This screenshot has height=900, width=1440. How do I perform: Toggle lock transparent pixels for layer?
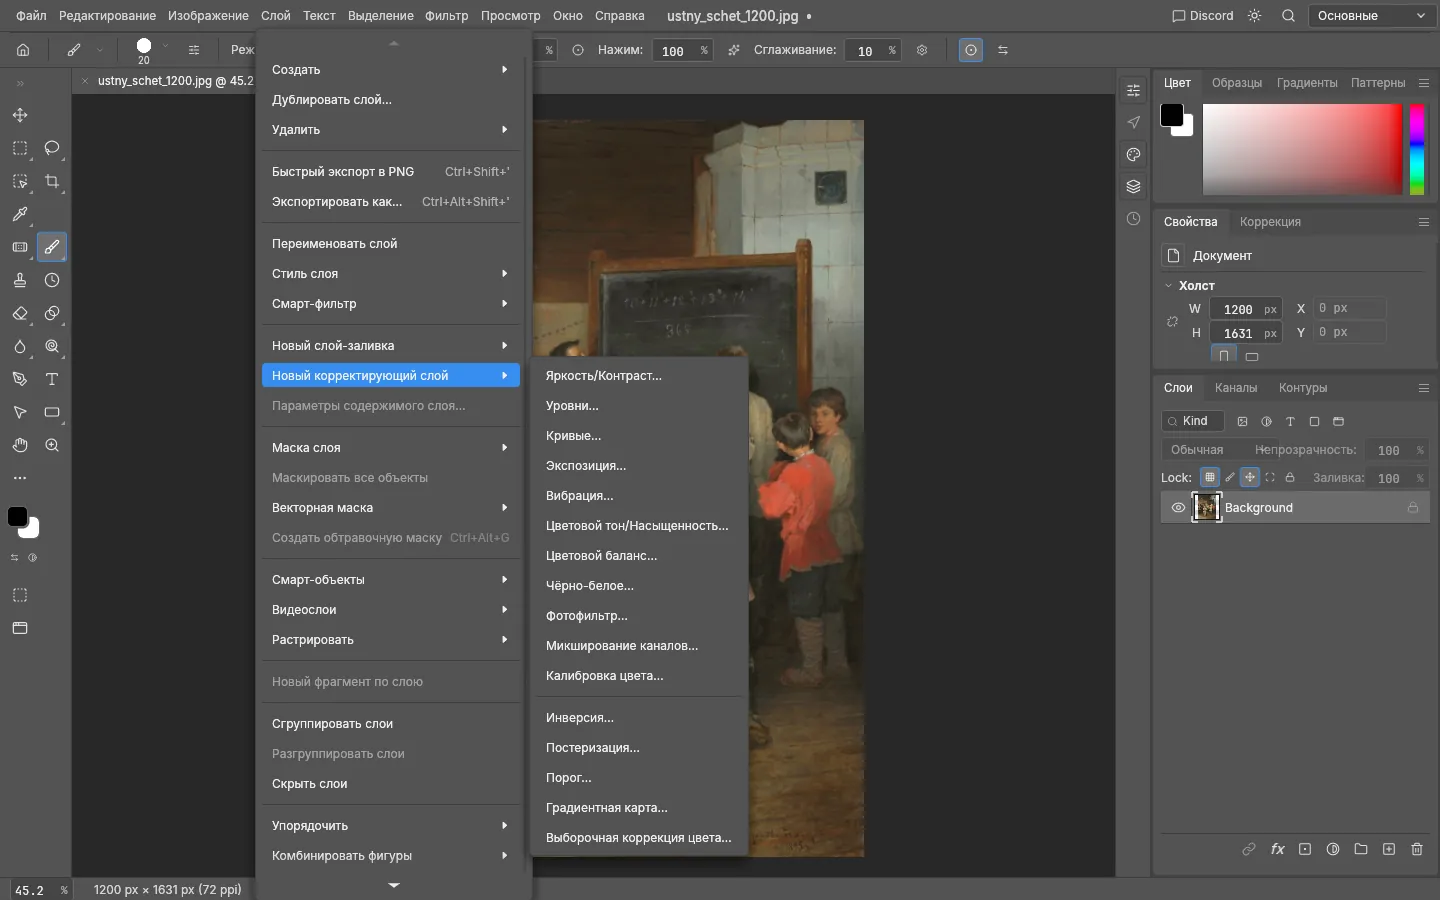(1210, 477)
